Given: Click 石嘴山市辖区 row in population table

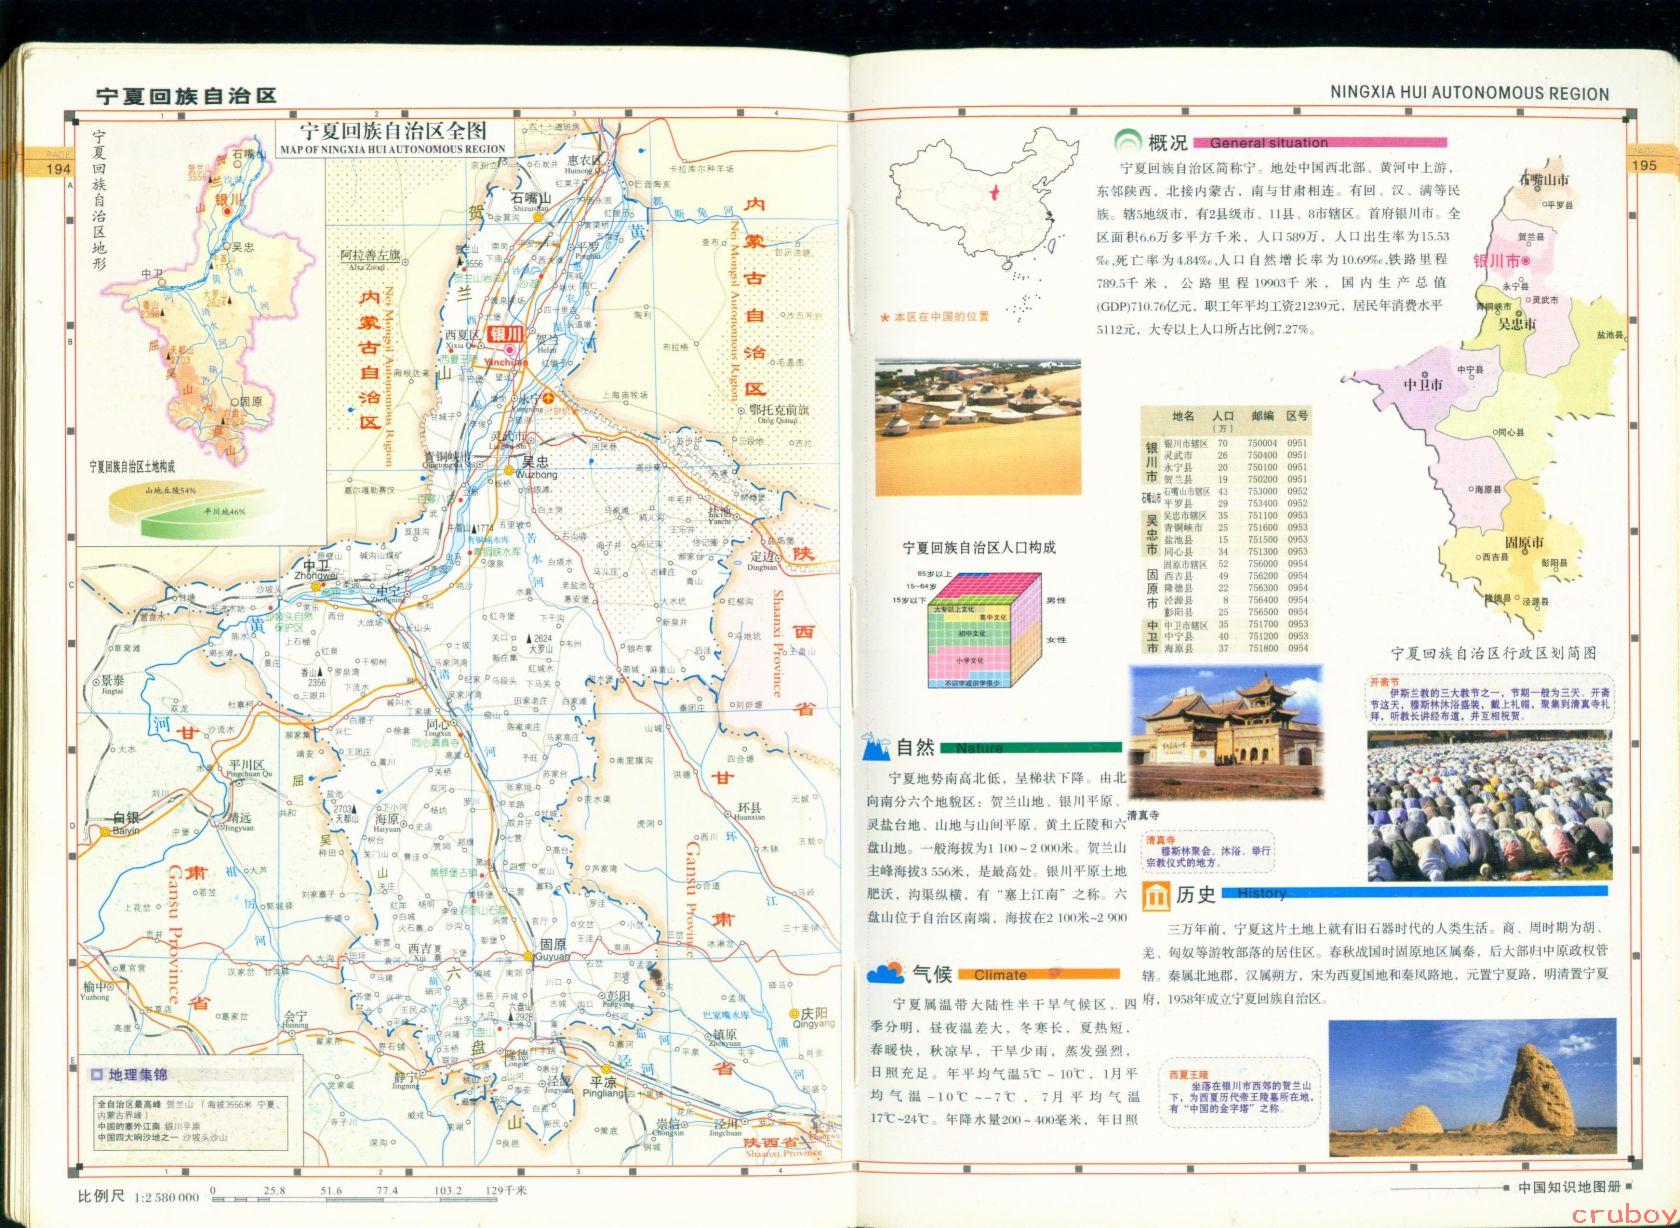Looking at the screenshot, I should pos(1235,491).
